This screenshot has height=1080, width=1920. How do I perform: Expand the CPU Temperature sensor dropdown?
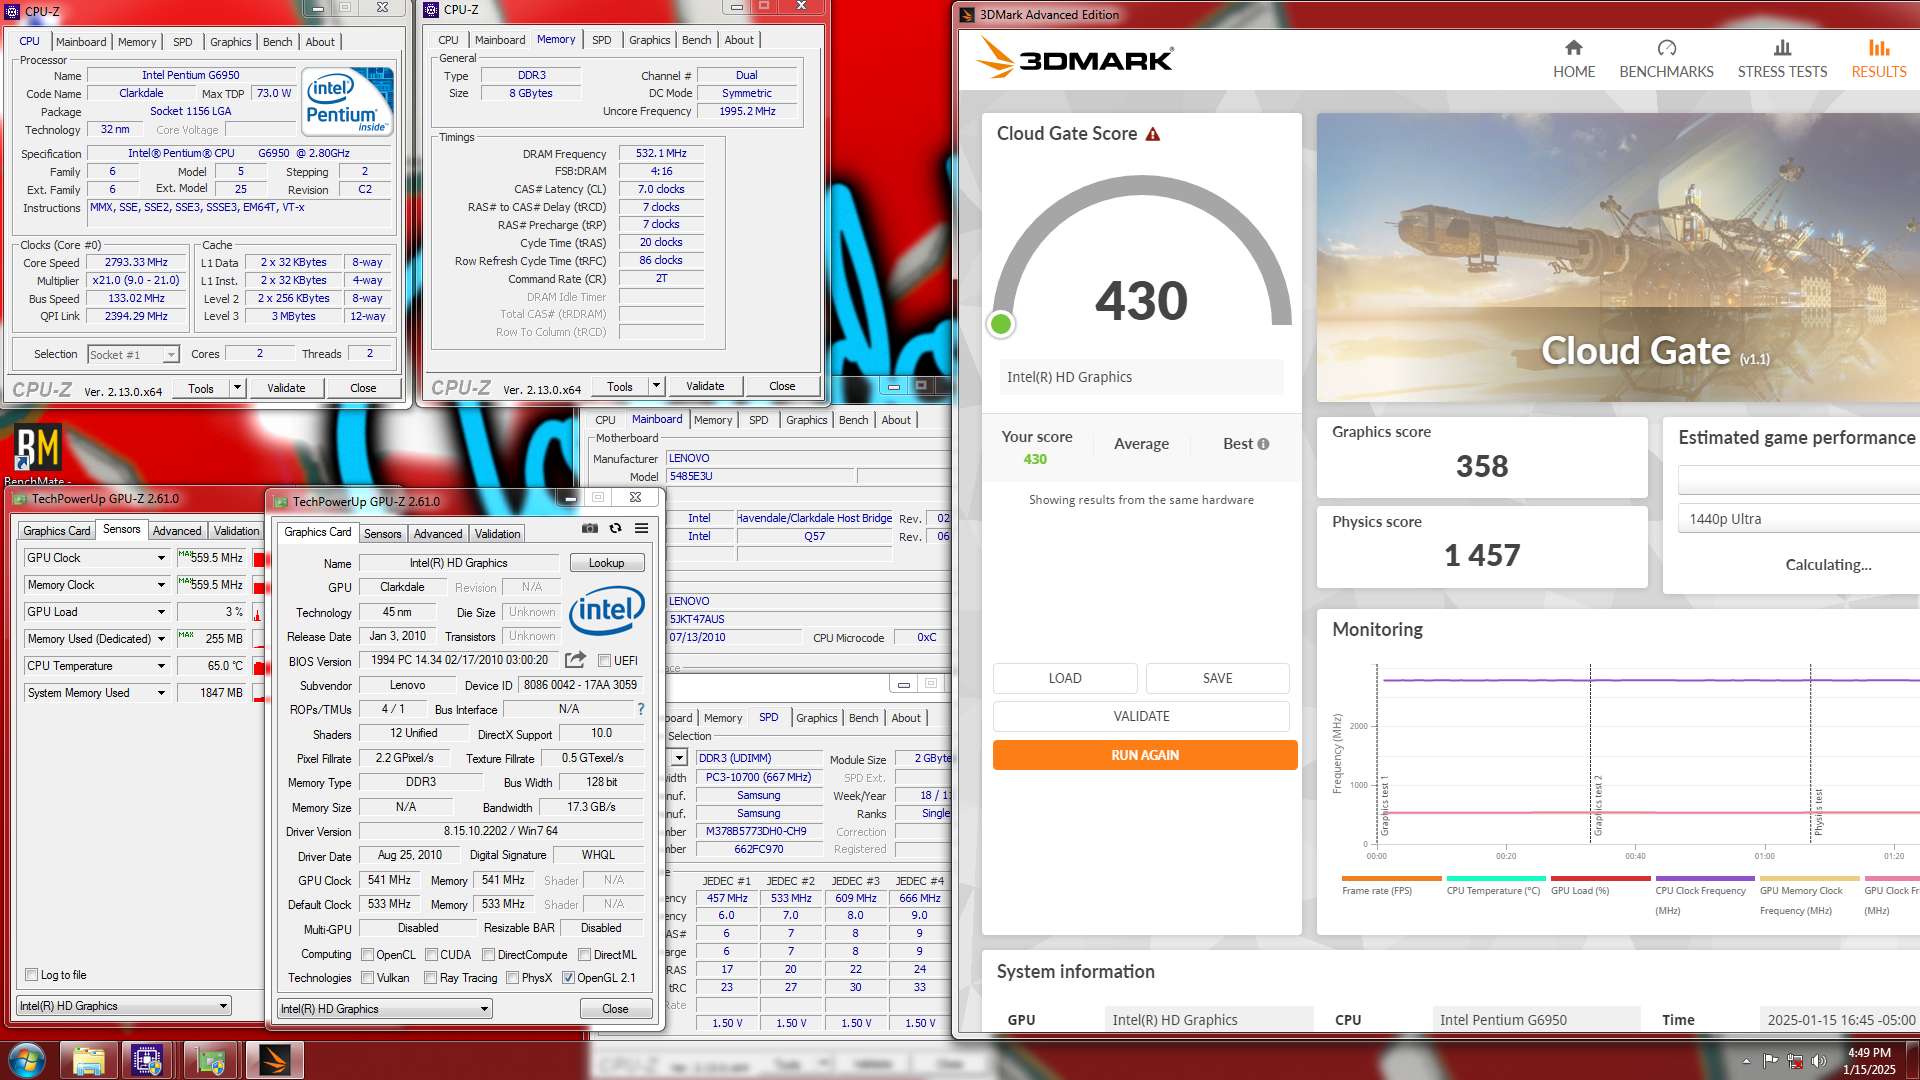[161, 666]
